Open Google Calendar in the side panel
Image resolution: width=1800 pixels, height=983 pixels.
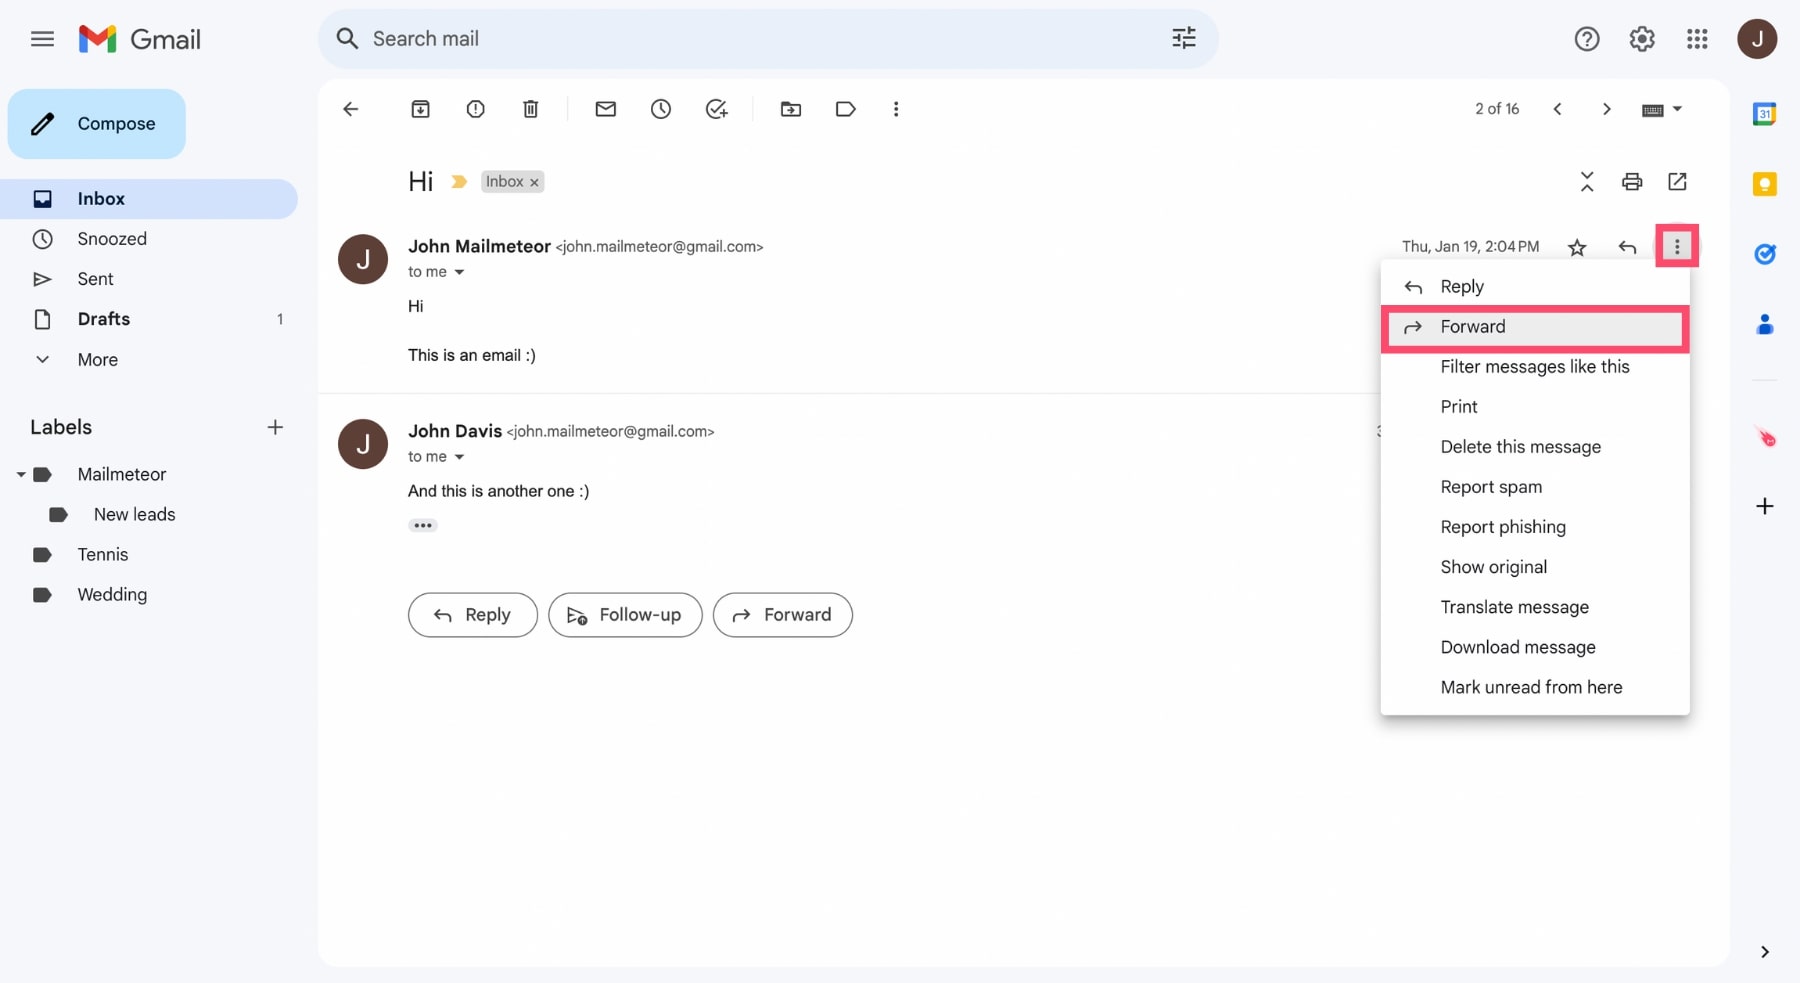pyautogui.click(x=1766, y=114)
